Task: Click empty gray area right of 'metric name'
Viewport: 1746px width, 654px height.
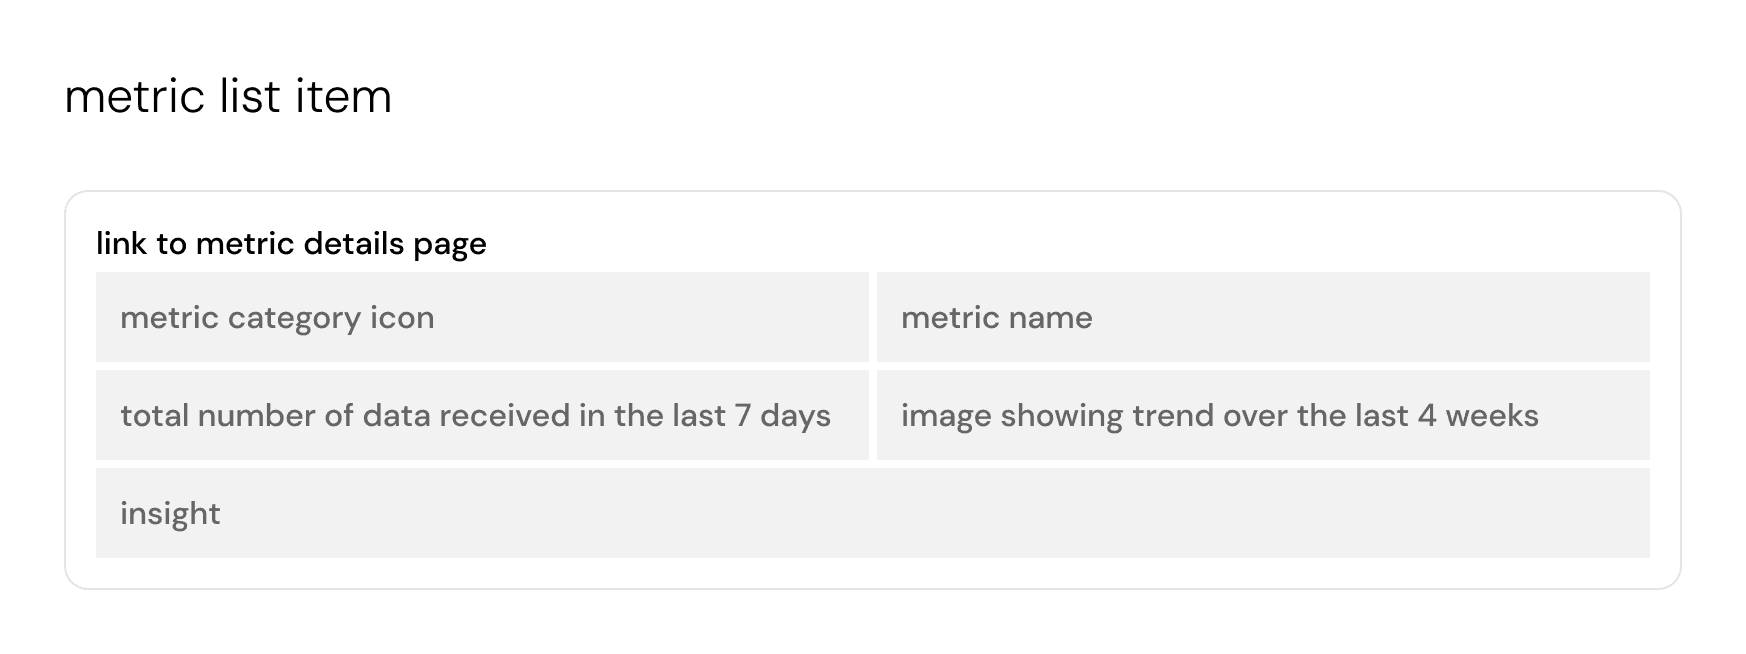Action: click(x=1370, y=317)
